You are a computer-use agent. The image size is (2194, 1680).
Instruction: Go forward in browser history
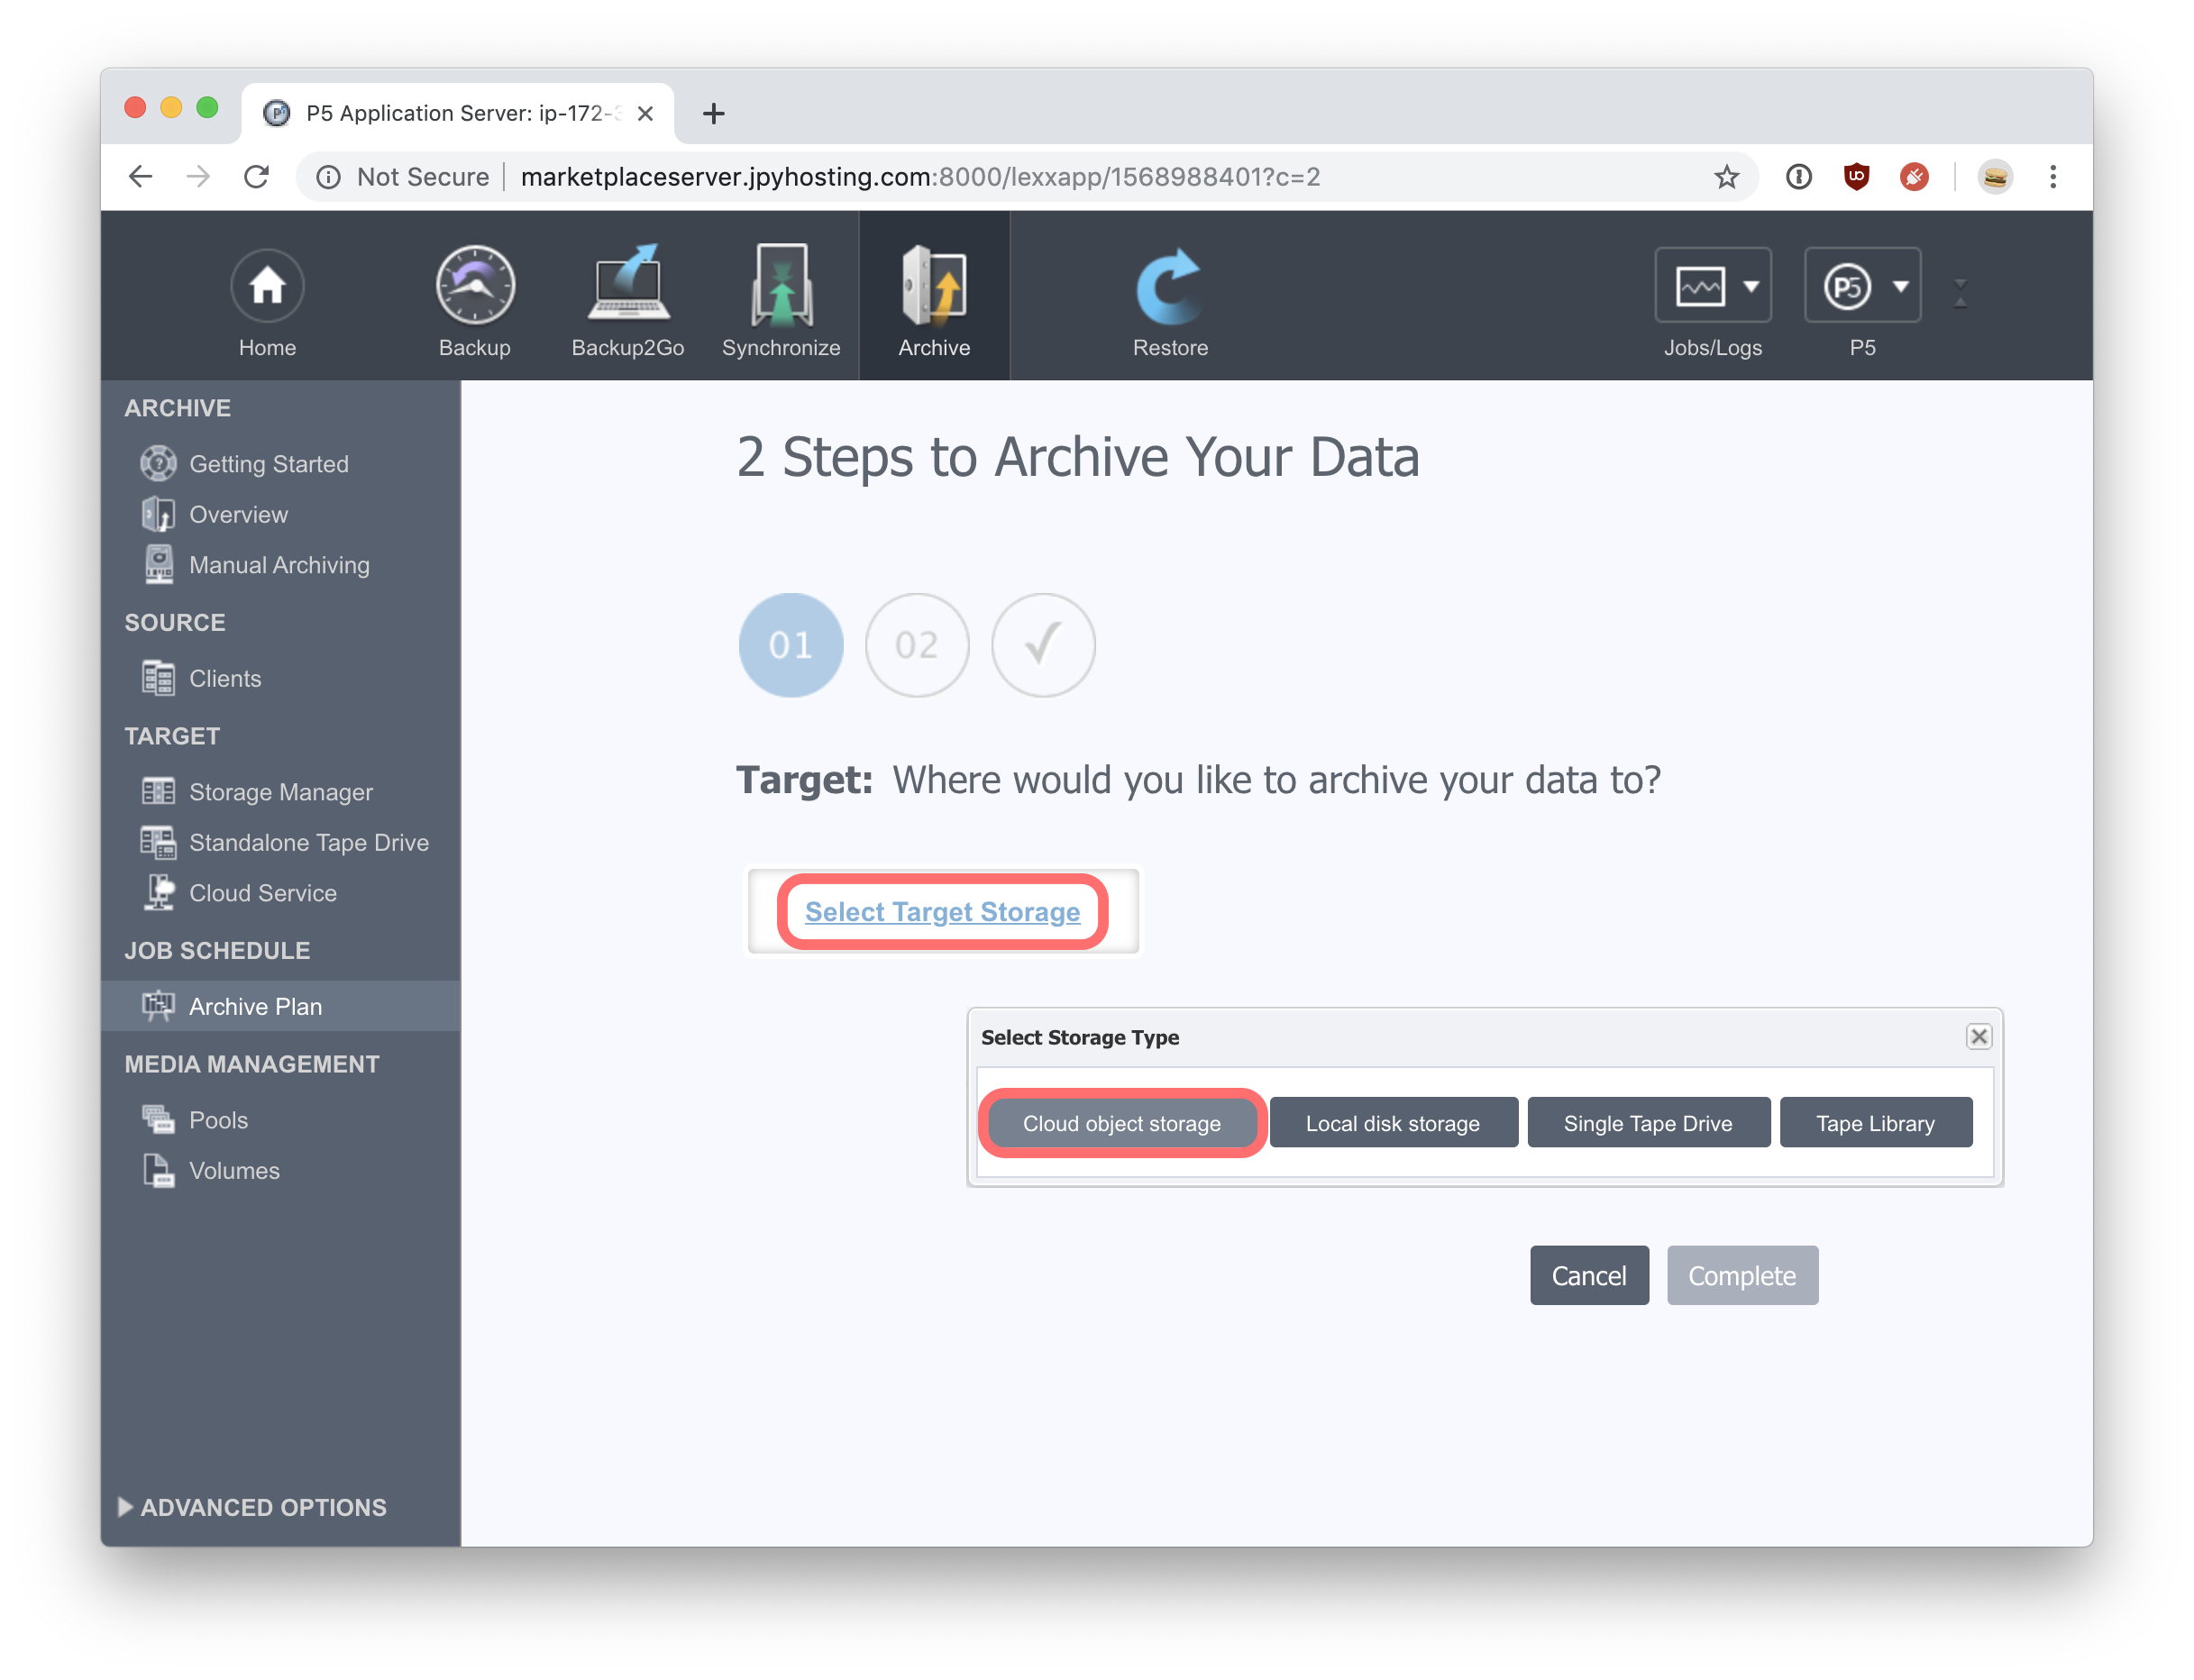click(198, 177)
